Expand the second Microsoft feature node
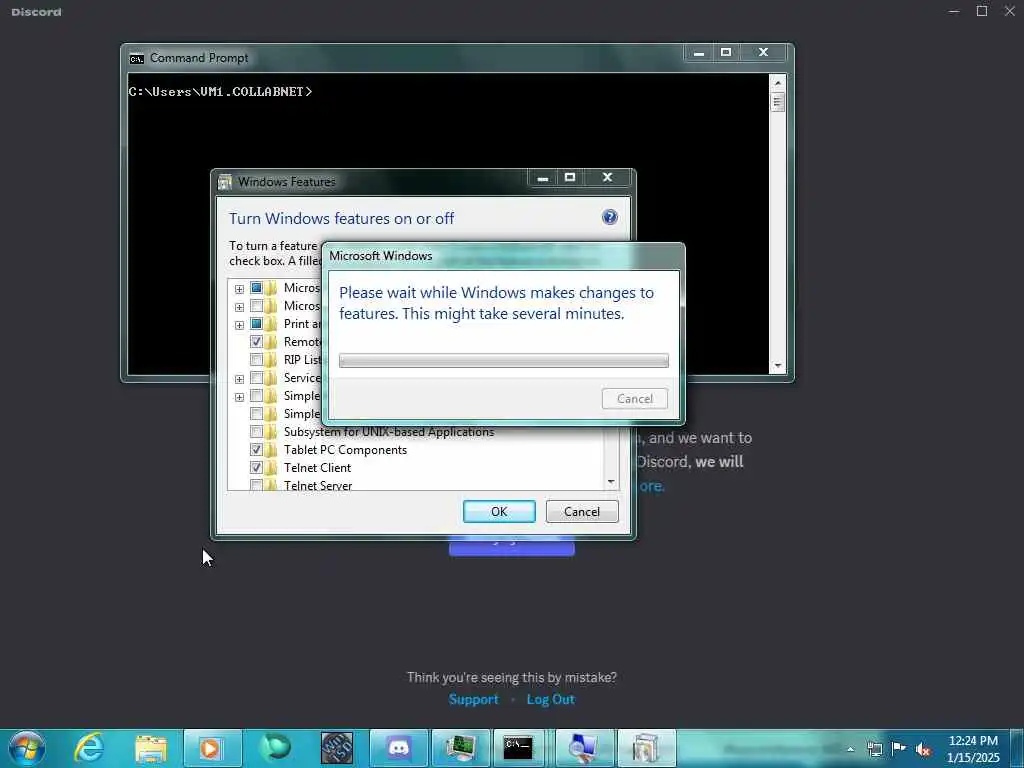 pos(240,307)
